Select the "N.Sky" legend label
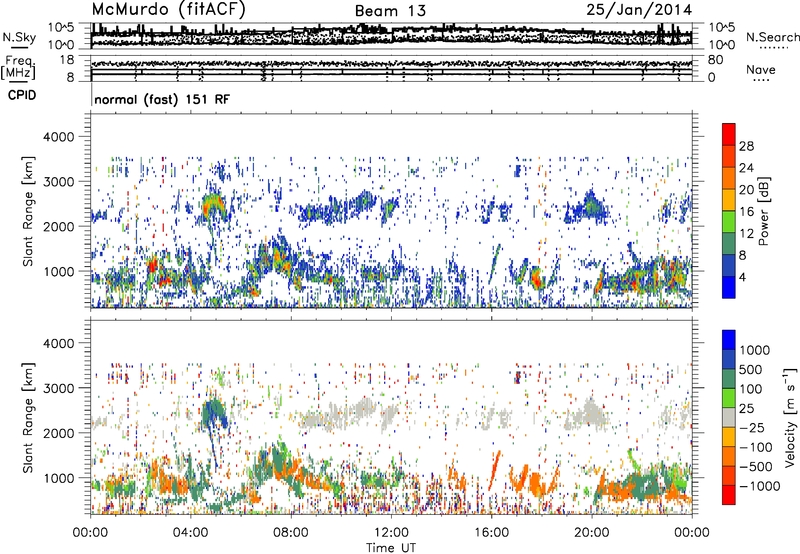800x554 pixels. pos(19,37)
